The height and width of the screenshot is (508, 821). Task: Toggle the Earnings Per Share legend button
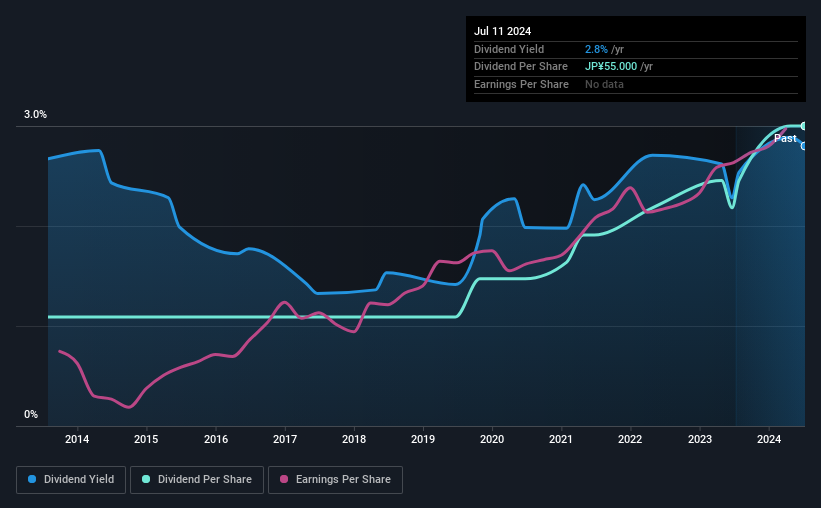click(335, 480)
